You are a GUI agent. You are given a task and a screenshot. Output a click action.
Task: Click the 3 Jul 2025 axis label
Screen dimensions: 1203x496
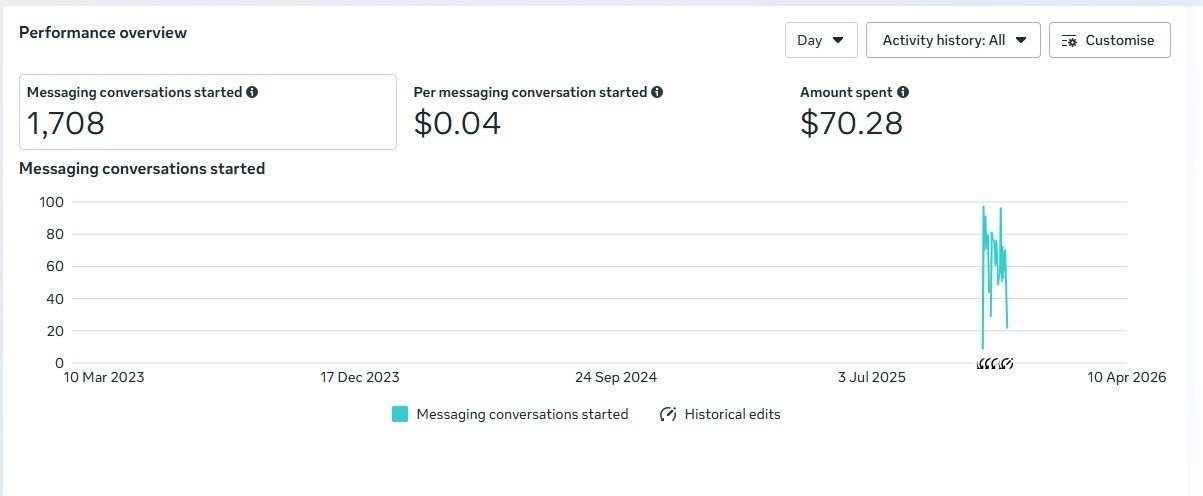coord(872,378)
